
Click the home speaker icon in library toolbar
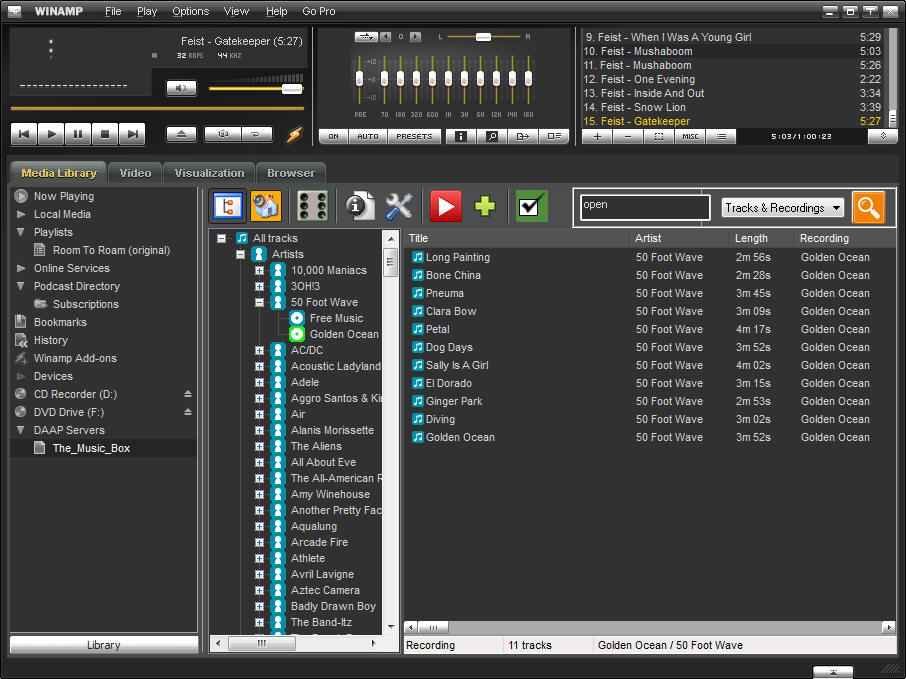(266, 206)
